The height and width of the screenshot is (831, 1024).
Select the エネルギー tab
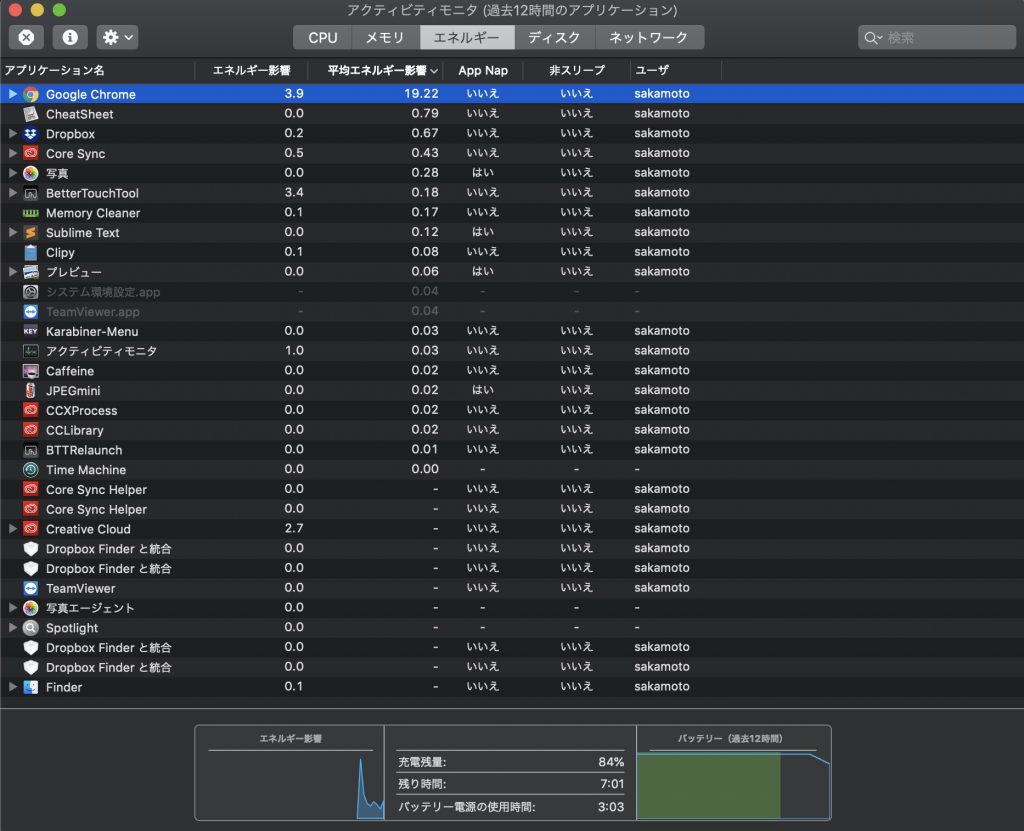(467, 37)
